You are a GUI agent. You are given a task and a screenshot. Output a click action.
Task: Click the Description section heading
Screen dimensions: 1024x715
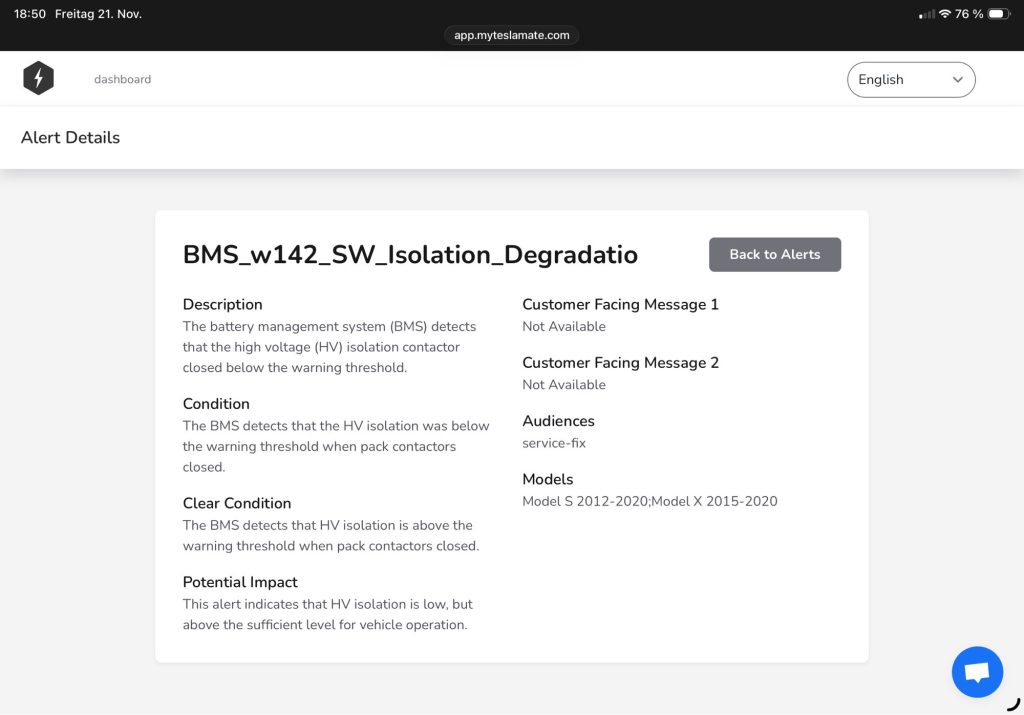click(222, 305)
